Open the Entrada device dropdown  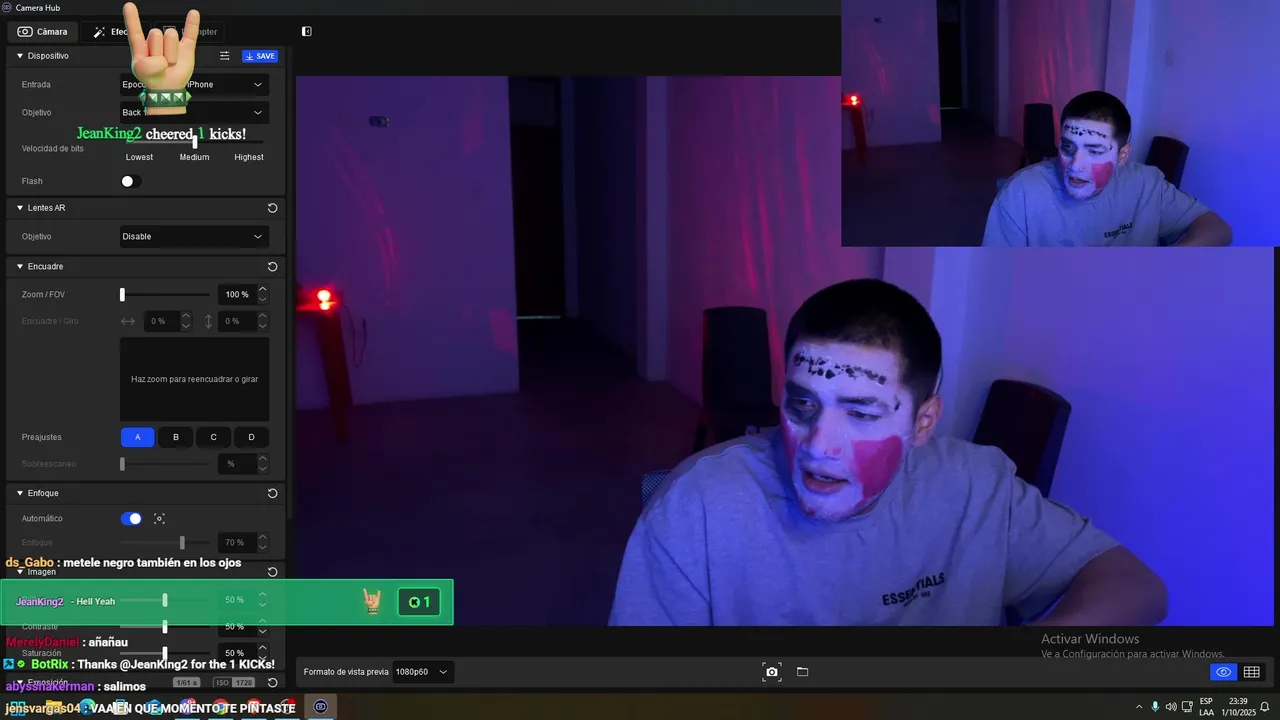pos(194,85)
